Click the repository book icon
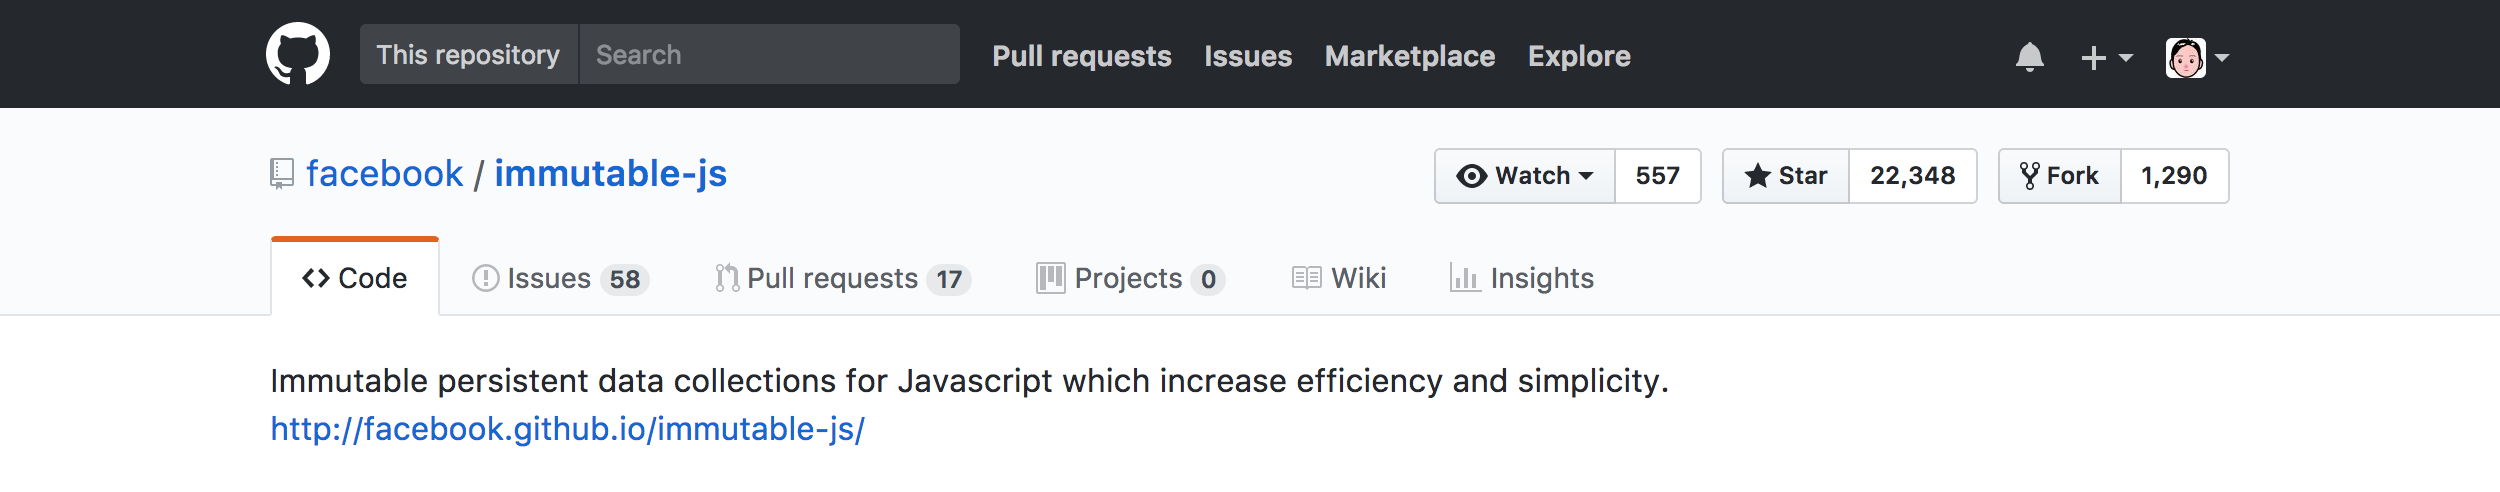 point(282,174)
